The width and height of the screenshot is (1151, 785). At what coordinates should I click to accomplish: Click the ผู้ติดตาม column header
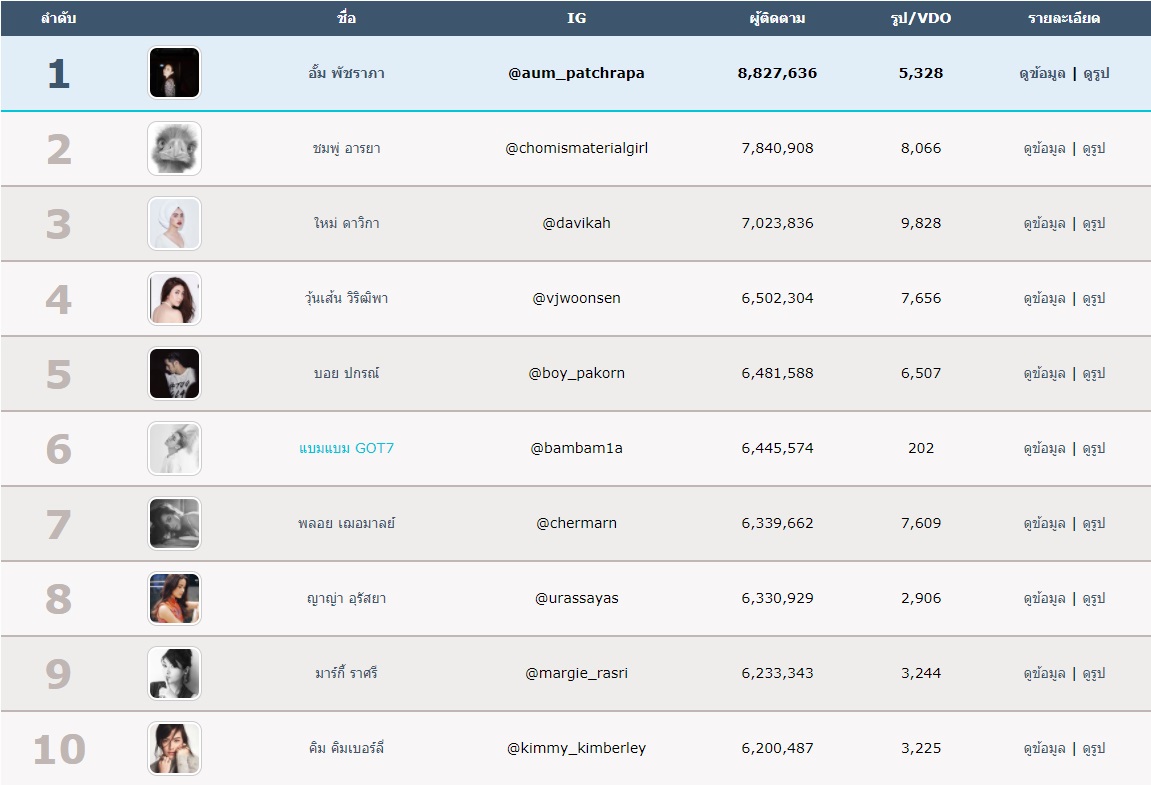click(x=777, y=18)
